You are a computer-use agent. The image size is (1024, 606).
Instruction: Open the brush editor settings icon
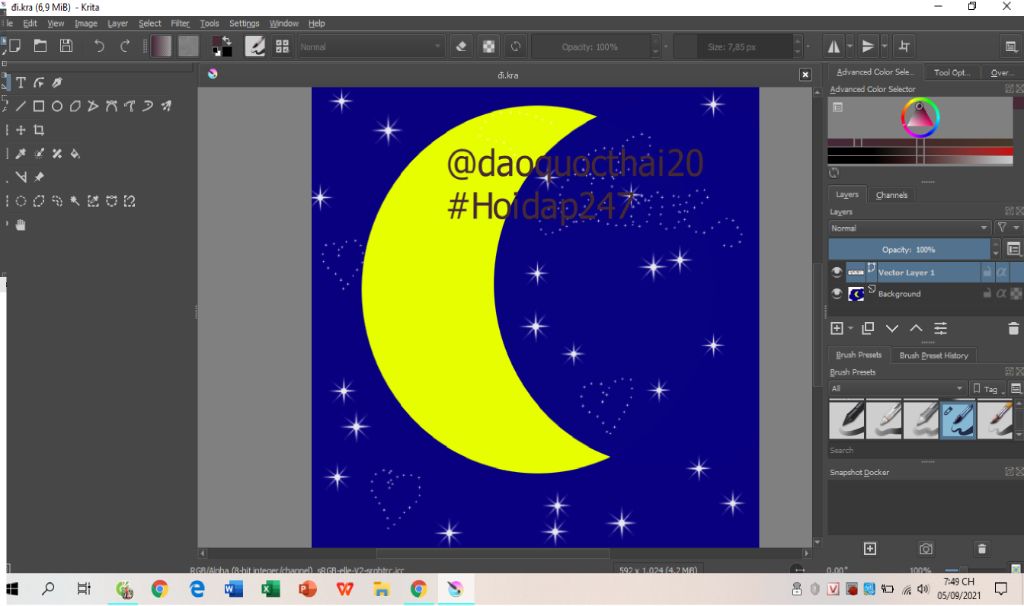pyautogui.click(x=255, y=46)
